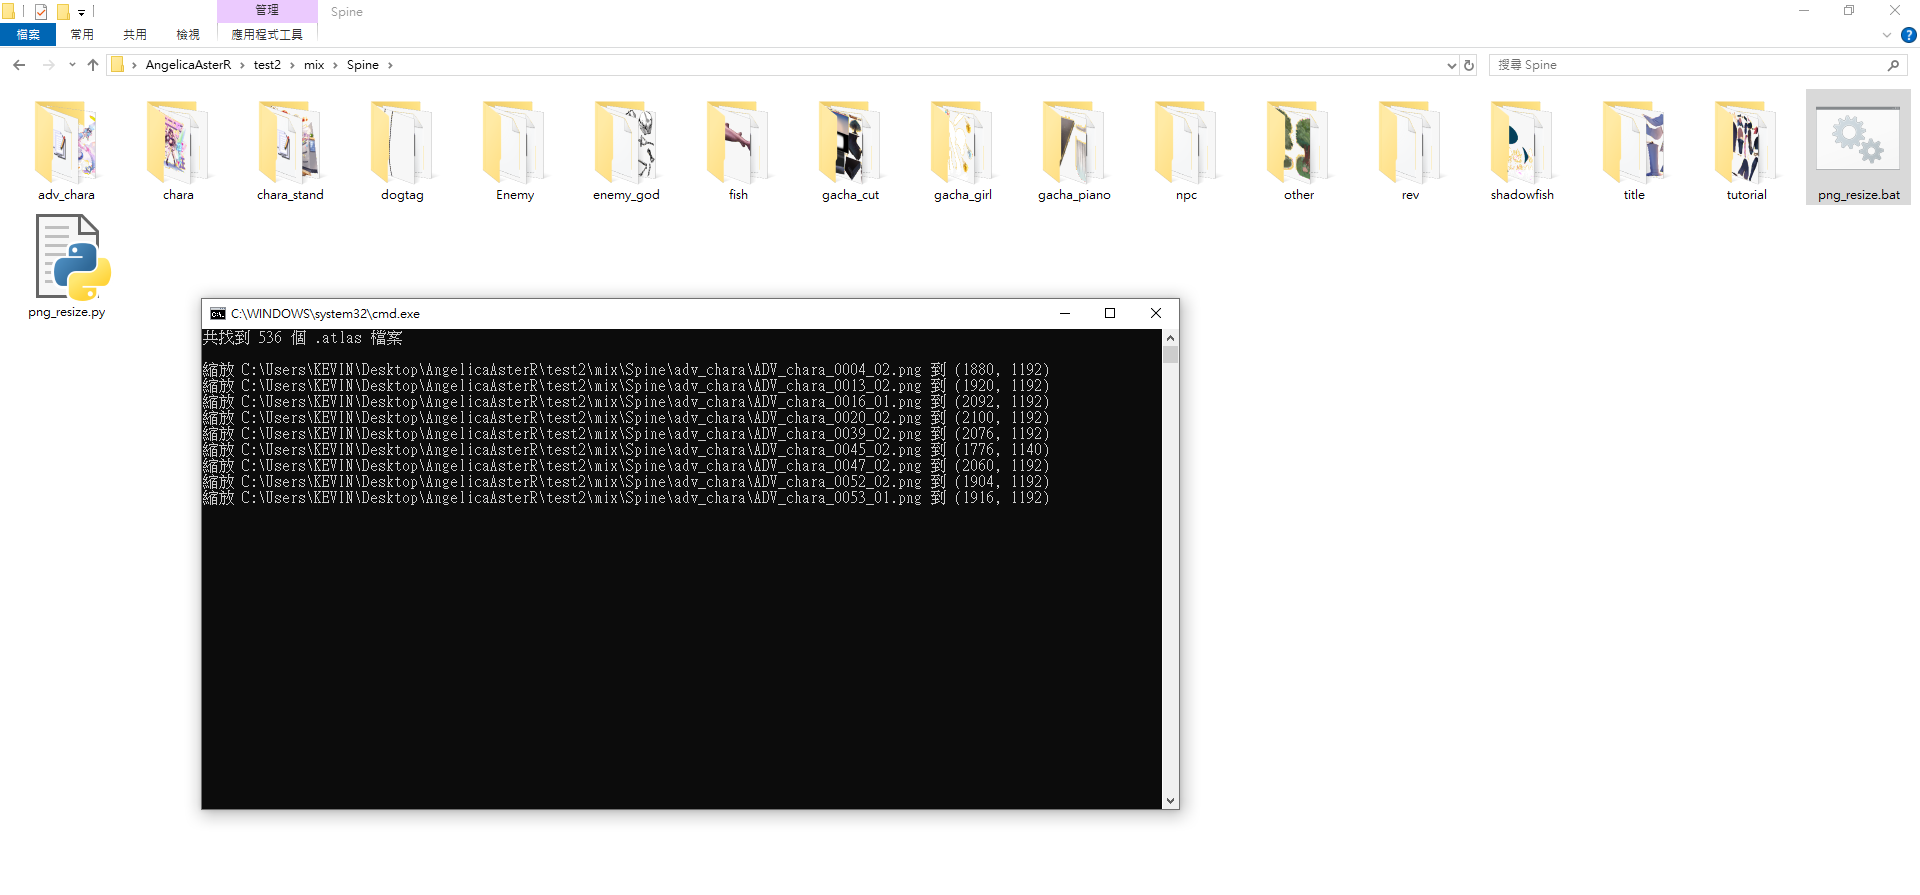This screenshot has width=1920, height=895.
Task: Open recent locations dropdown arrow
Action: (x=72, y=65)
